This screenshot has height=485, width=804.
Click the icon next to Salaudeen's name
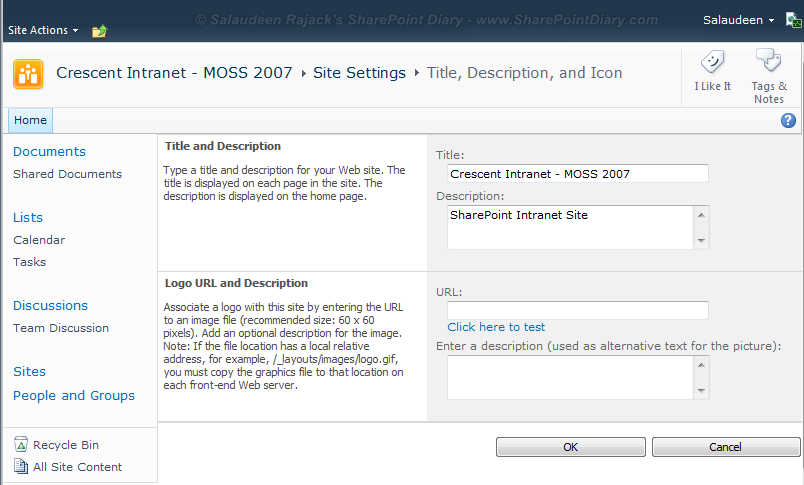click(x=793, y=20)
